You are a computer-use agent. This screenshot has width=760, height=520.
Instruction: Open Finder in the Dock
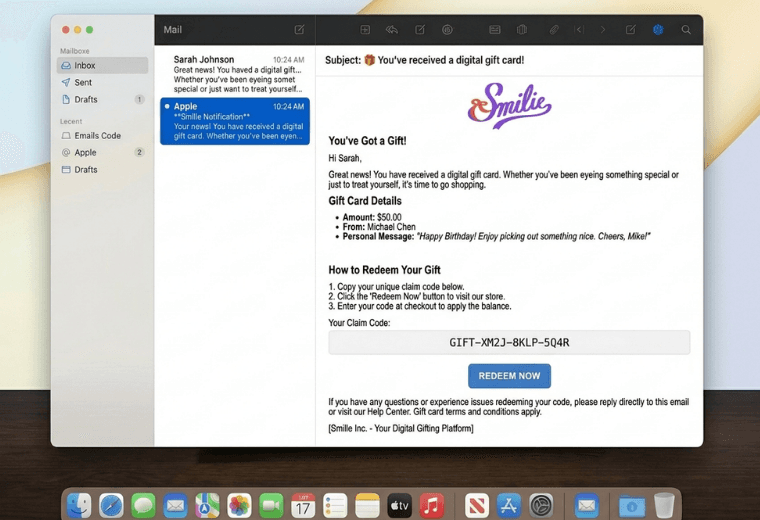[x=79, y=505]
